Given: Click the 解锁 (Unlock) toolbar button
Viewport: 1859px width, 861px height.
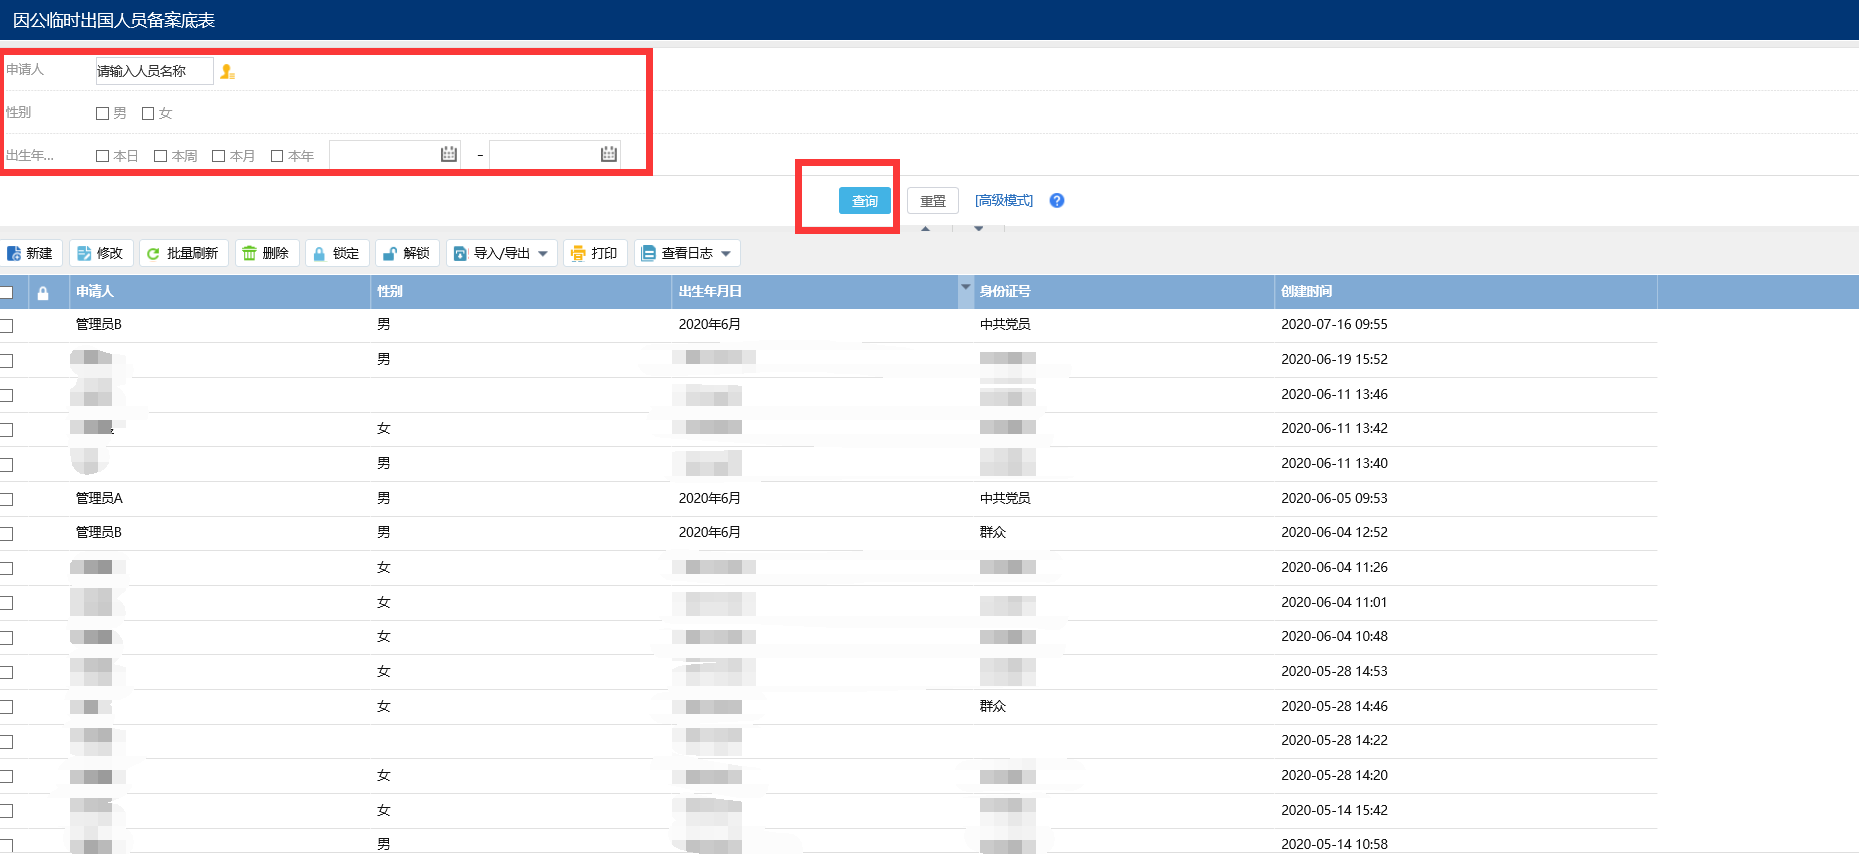Looking at the screenshot, I should coord(407,254).
